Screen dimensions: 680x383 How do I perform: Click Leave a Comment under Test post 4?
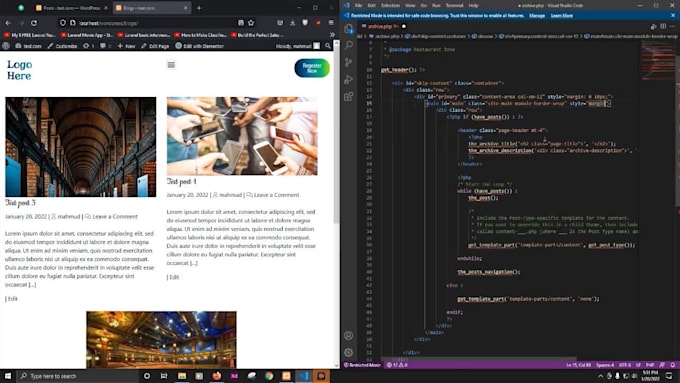[276, 195]
